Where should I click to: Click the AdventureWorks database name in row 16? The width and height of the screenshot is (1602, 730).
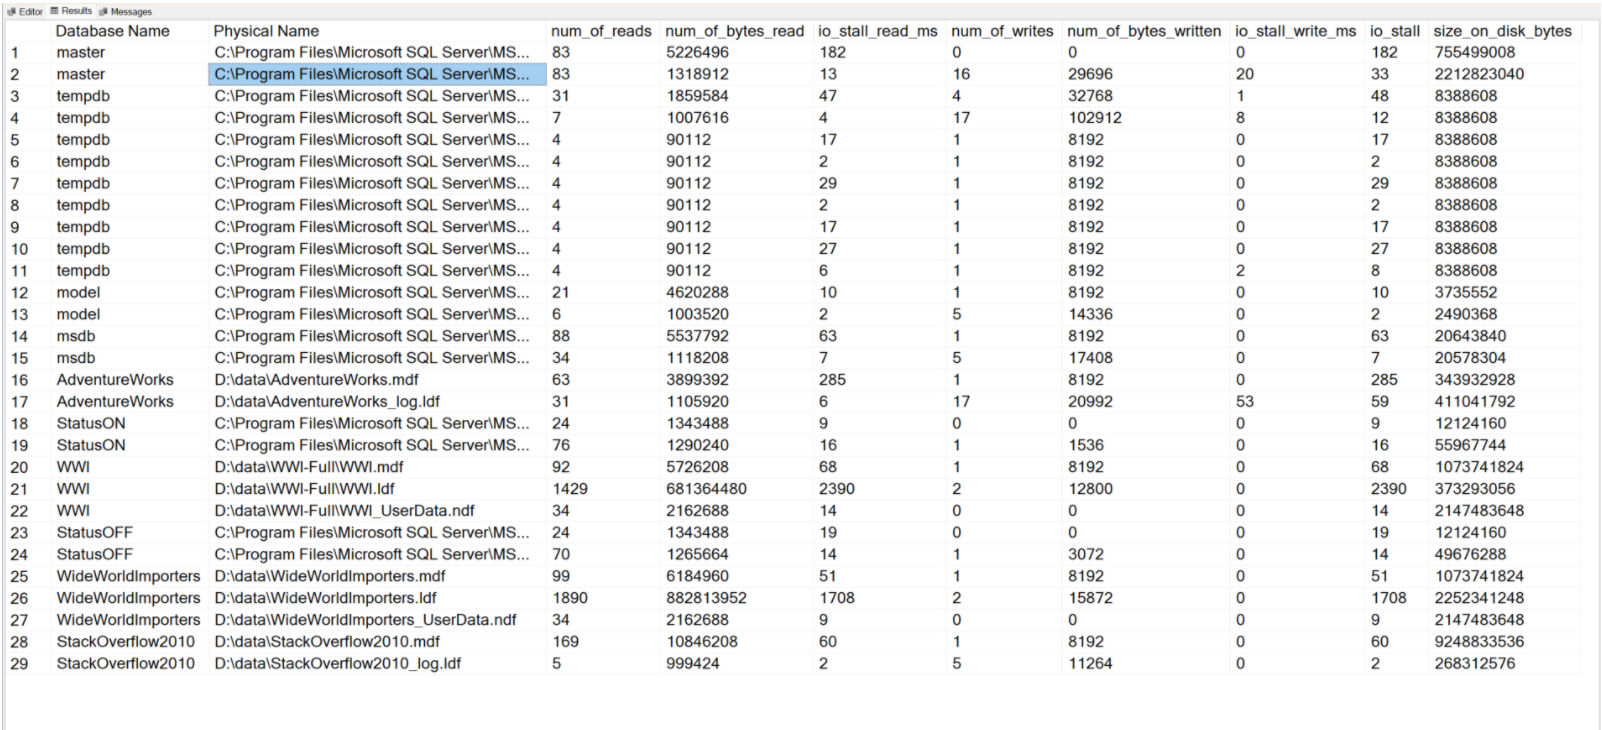click(115, 380)
